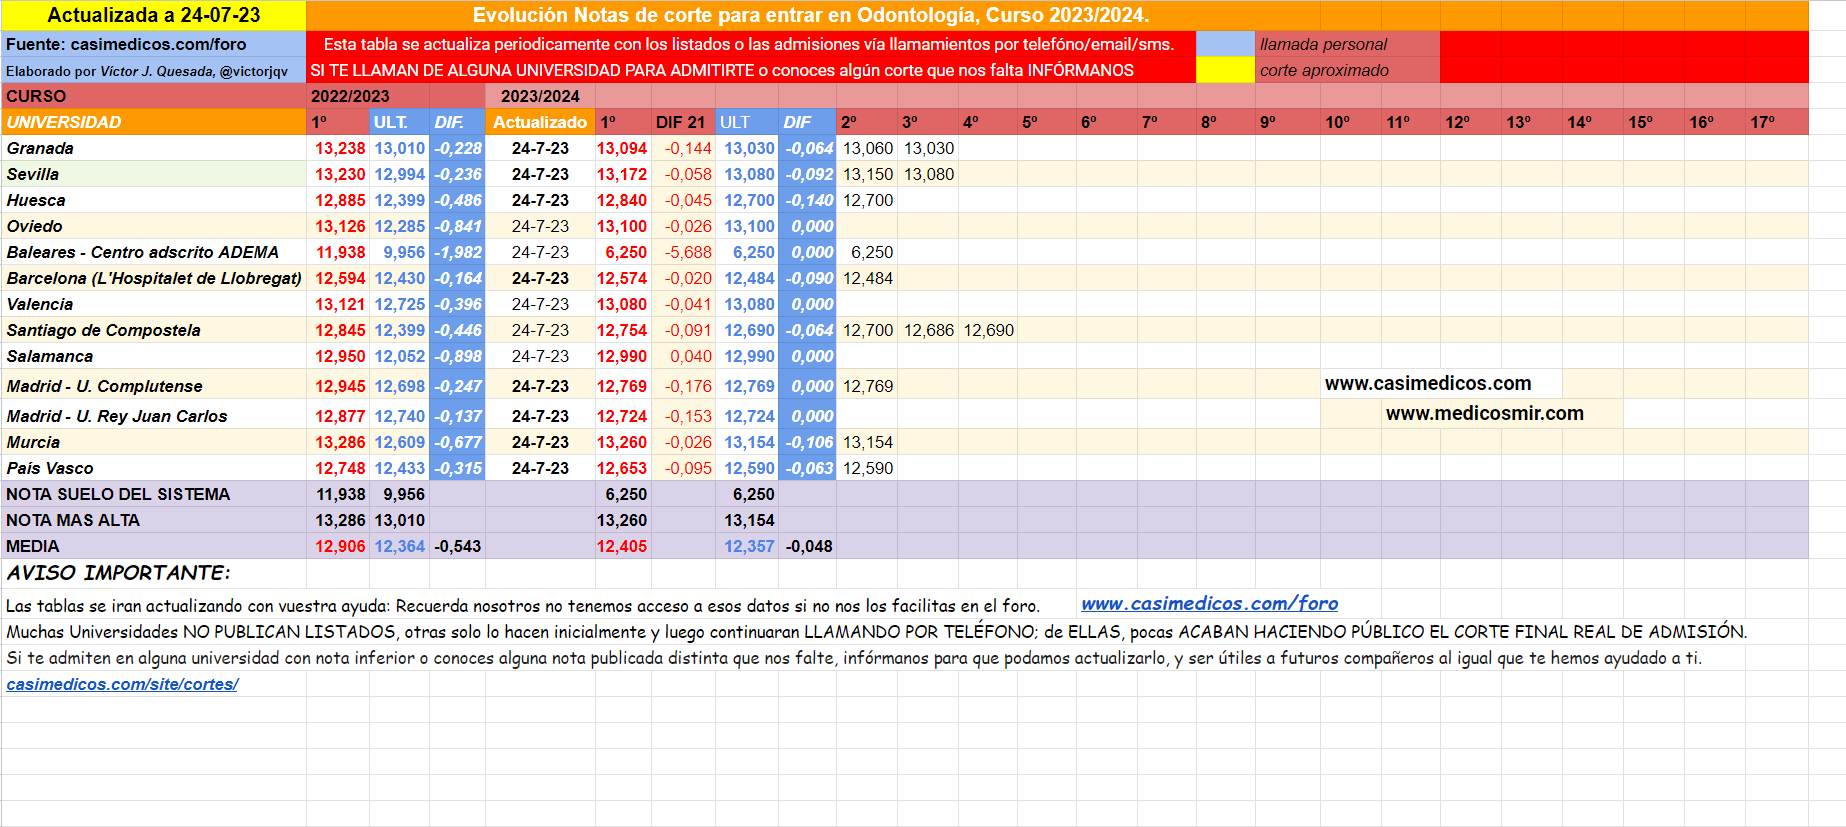
Task: Select MEDIA 12,405 average value
Action: point(623,546)
